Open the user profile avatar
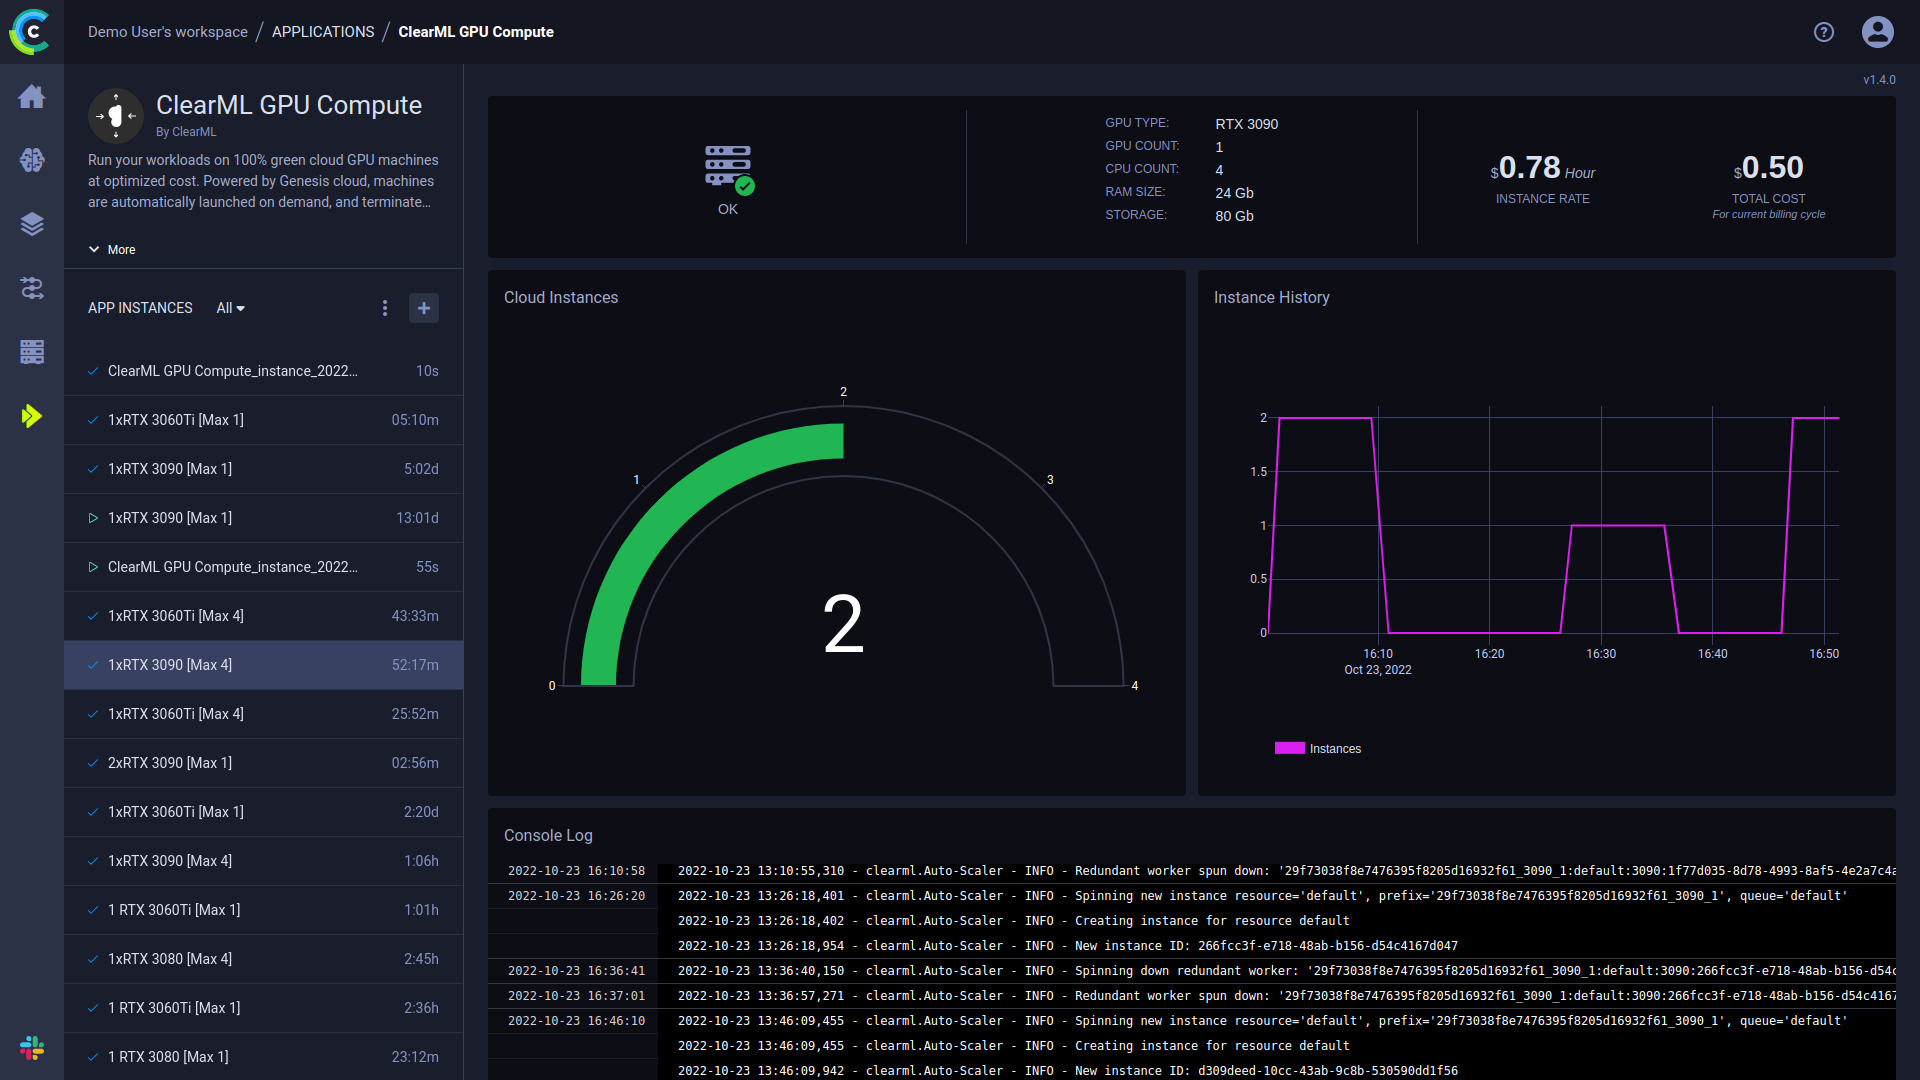 point(1877,32)
